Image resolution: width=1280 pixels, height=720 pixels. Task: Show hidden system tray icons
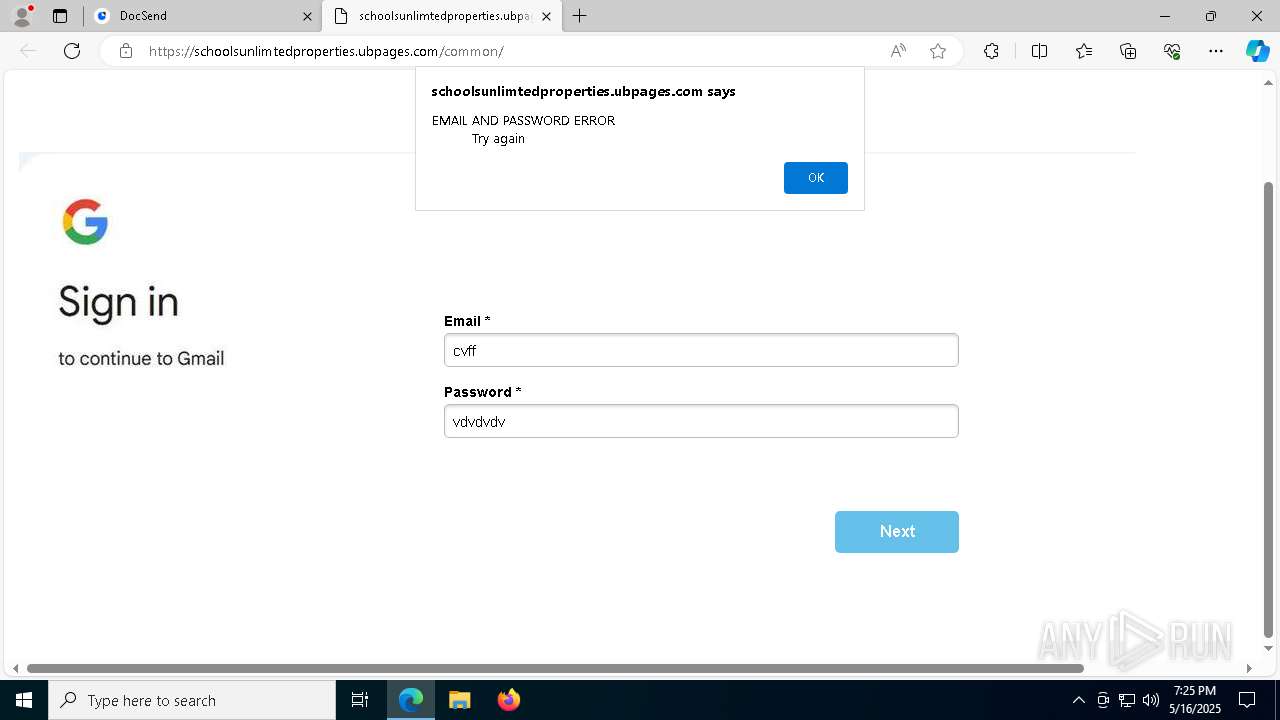click(x=1078, y=700)
